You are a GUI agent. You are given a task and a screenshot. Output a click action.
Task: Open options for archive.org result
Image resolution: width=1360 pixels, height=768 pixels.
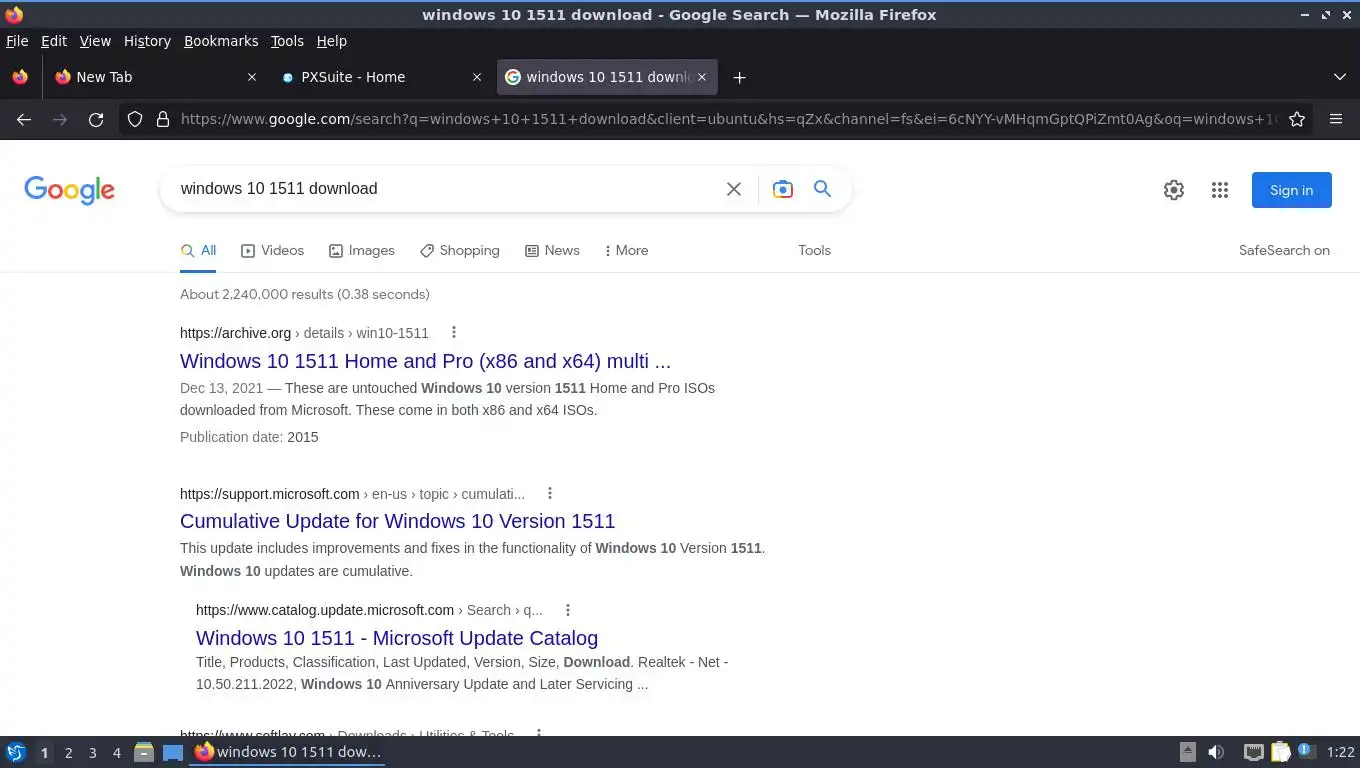454,332
